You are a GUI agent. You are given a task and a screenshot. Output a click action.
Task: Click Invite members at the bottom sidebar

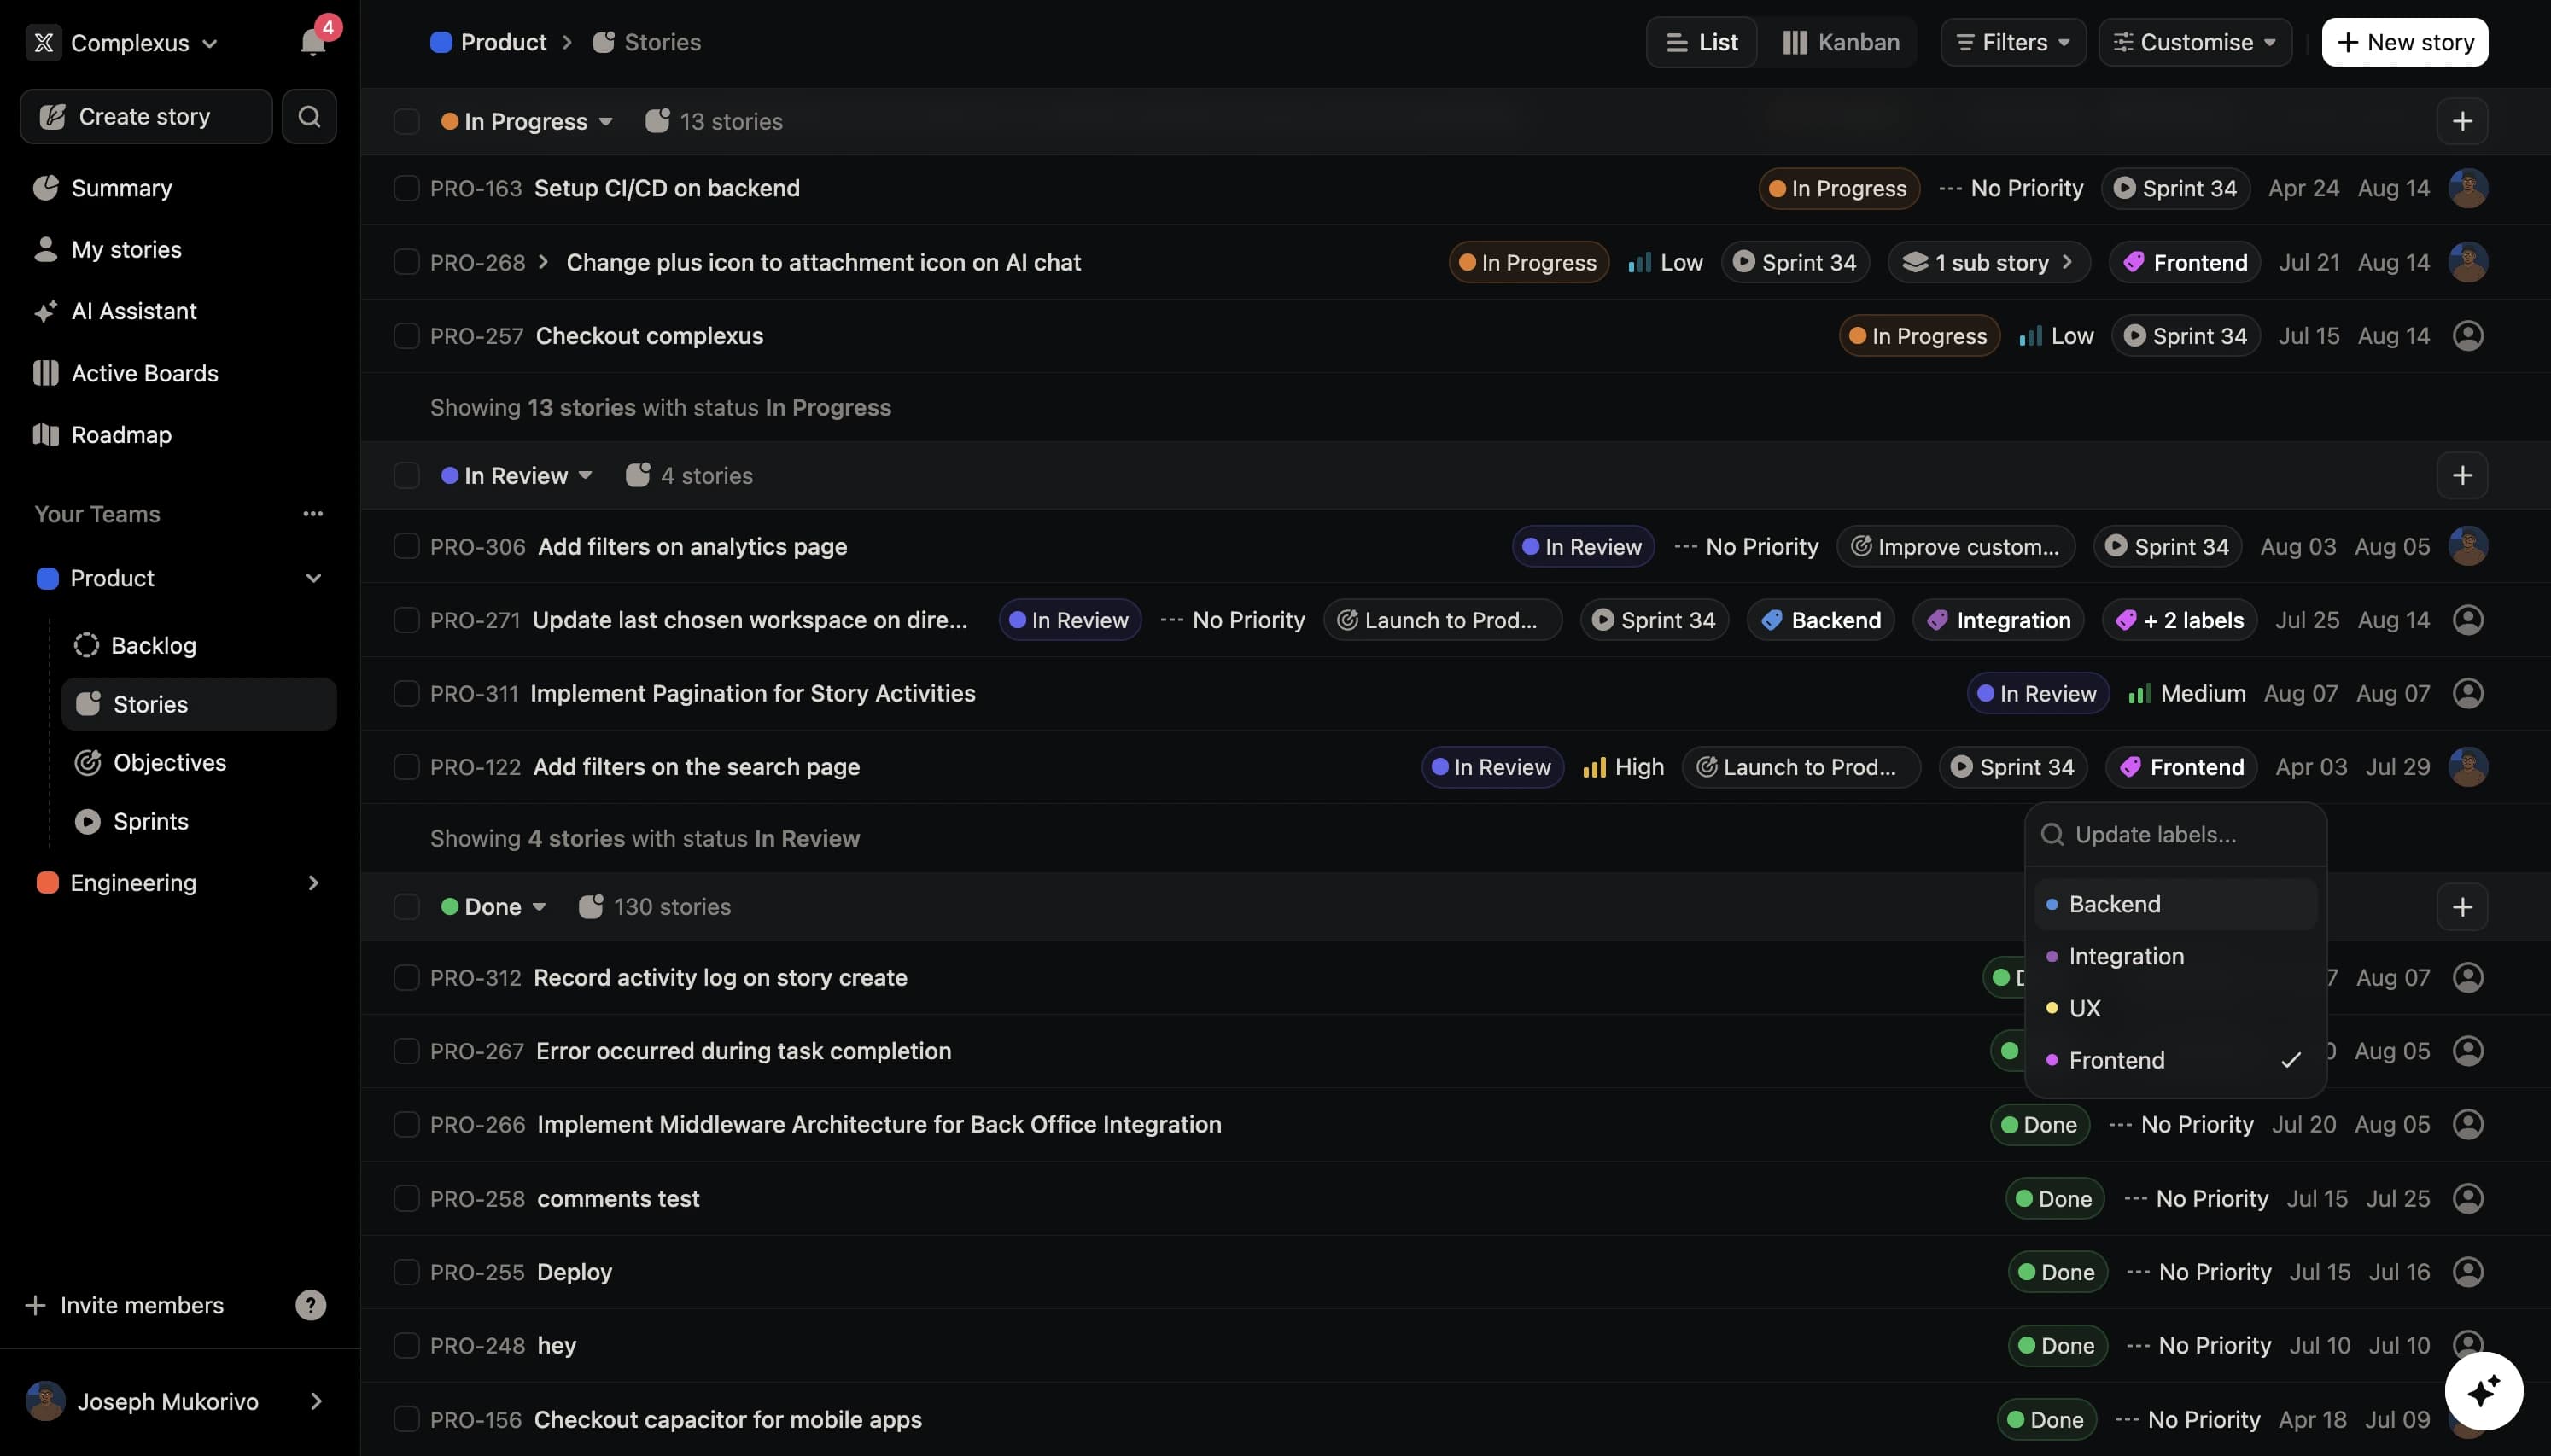(142, 1304)
